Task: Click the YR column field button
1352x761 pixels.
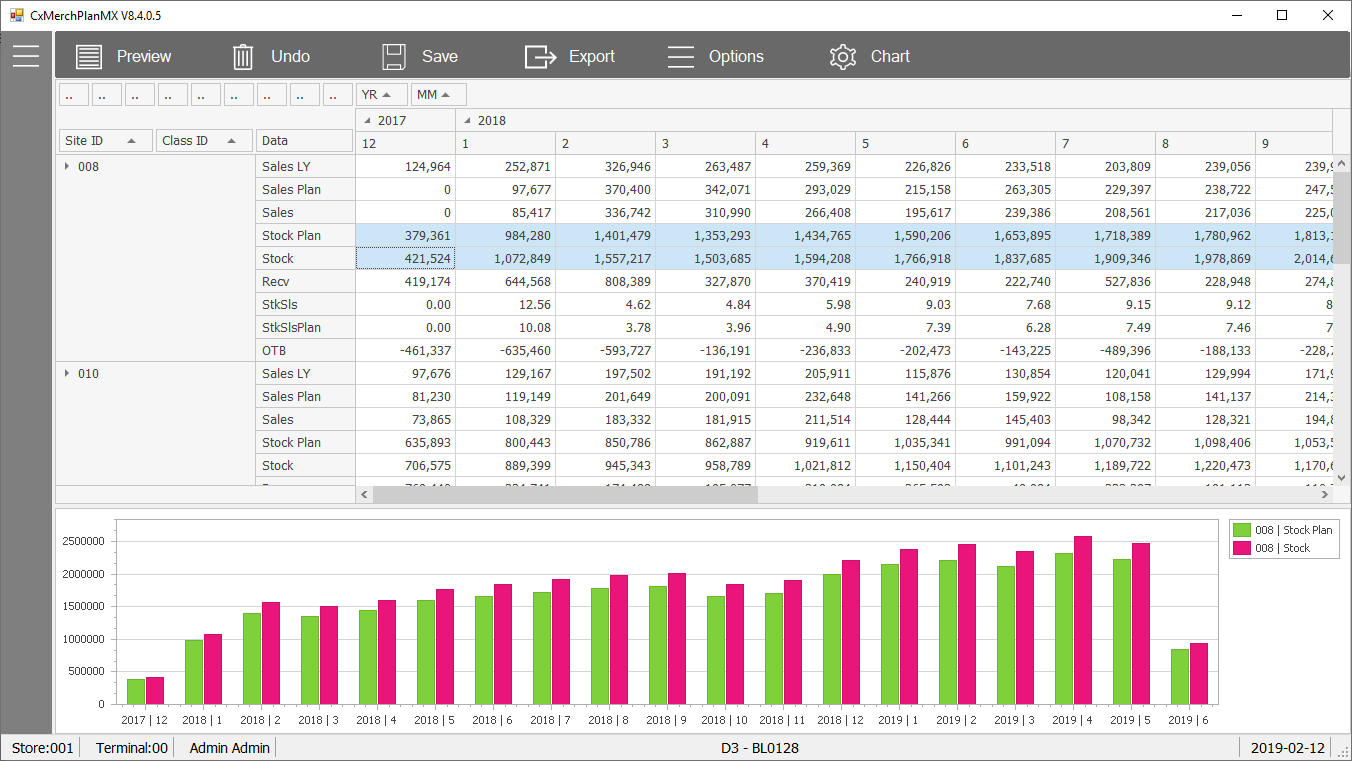Action: (x=381, y=95)
